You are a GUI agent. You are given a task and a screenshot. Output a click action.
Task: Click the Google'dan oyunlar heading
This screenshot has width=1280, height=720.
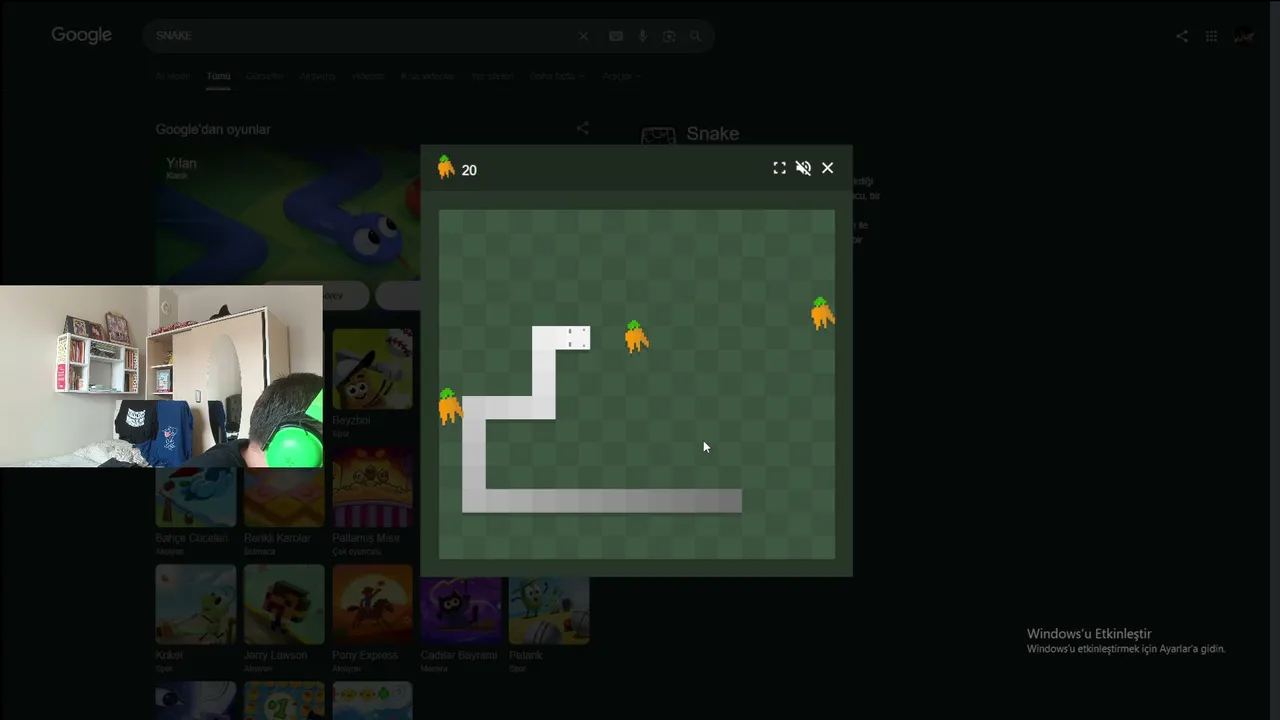pos(213,129)
